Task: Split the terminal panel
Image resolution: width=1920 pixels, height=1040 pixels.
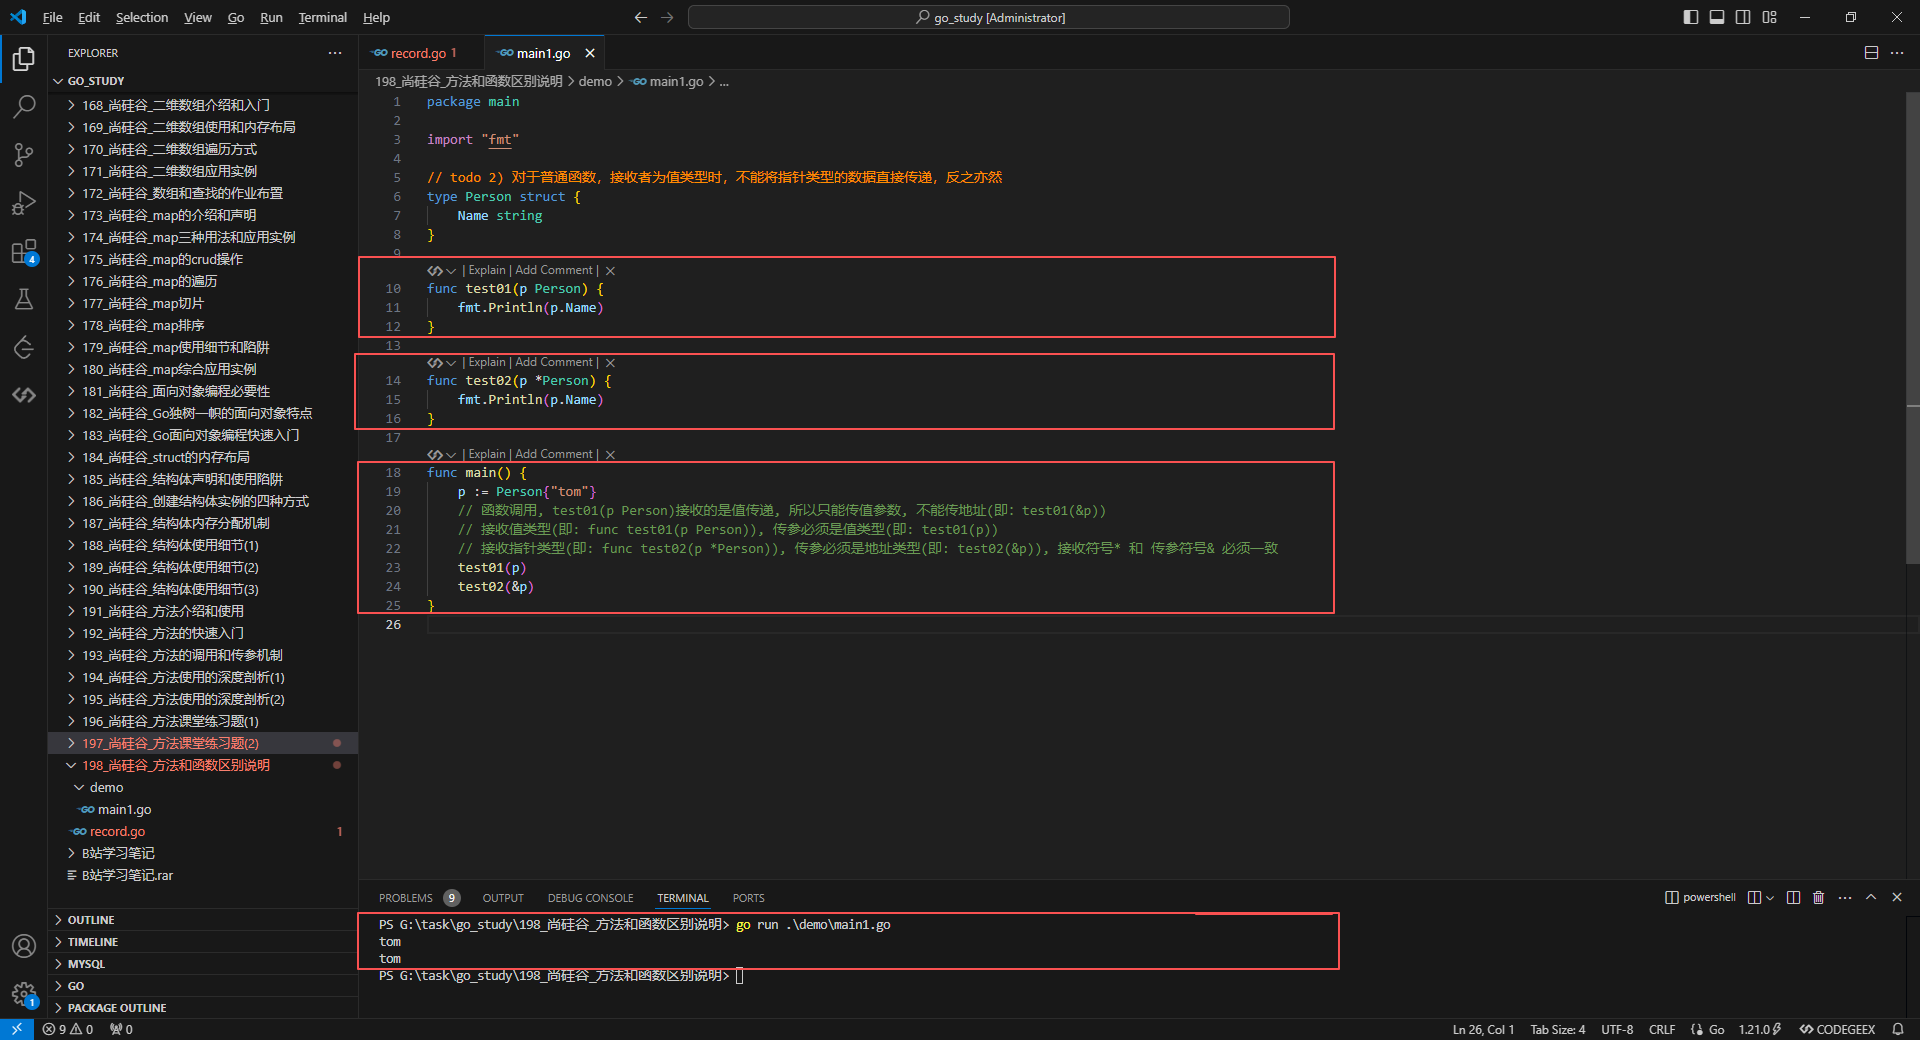Action: (1793, 897)
